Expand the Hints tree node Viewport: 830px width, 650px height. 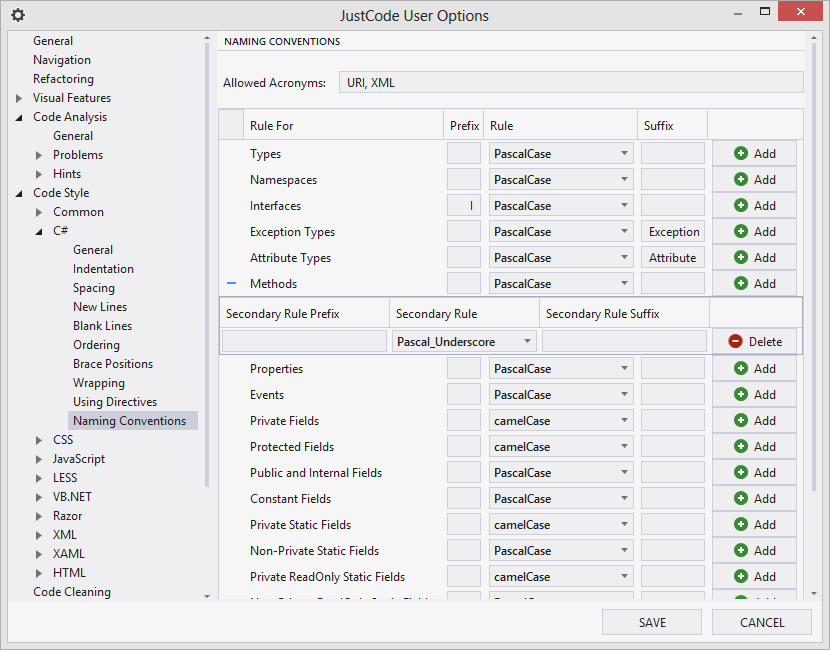coord(39,174)
